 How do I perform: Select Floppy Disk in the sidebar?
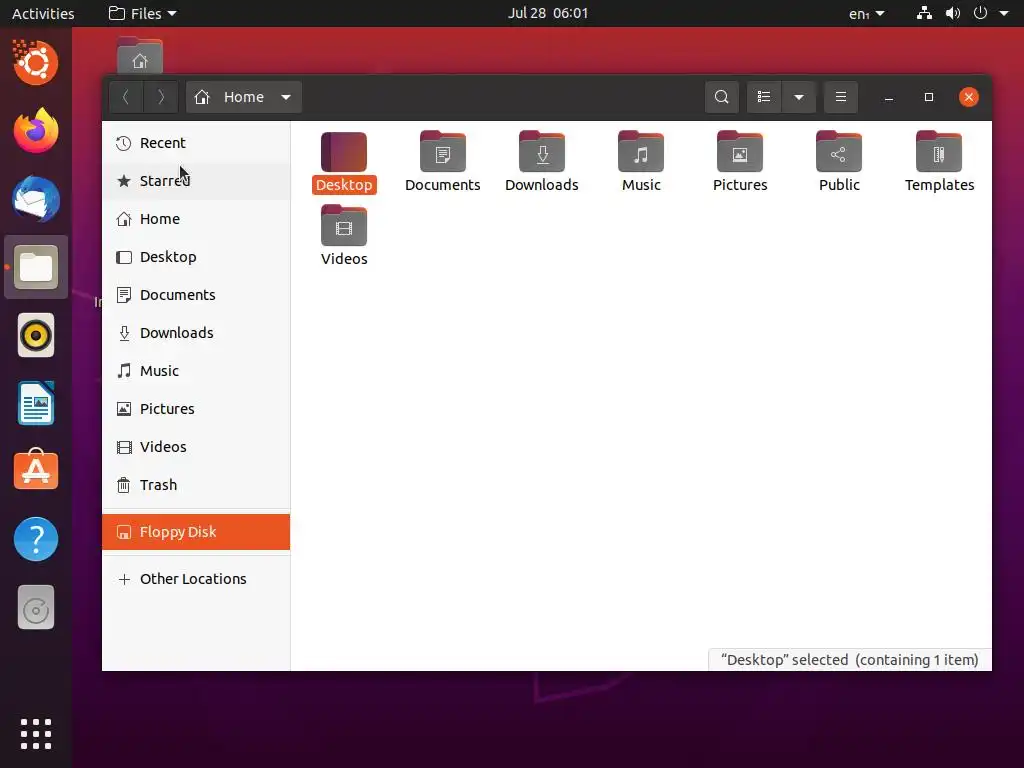pos(196,532)
